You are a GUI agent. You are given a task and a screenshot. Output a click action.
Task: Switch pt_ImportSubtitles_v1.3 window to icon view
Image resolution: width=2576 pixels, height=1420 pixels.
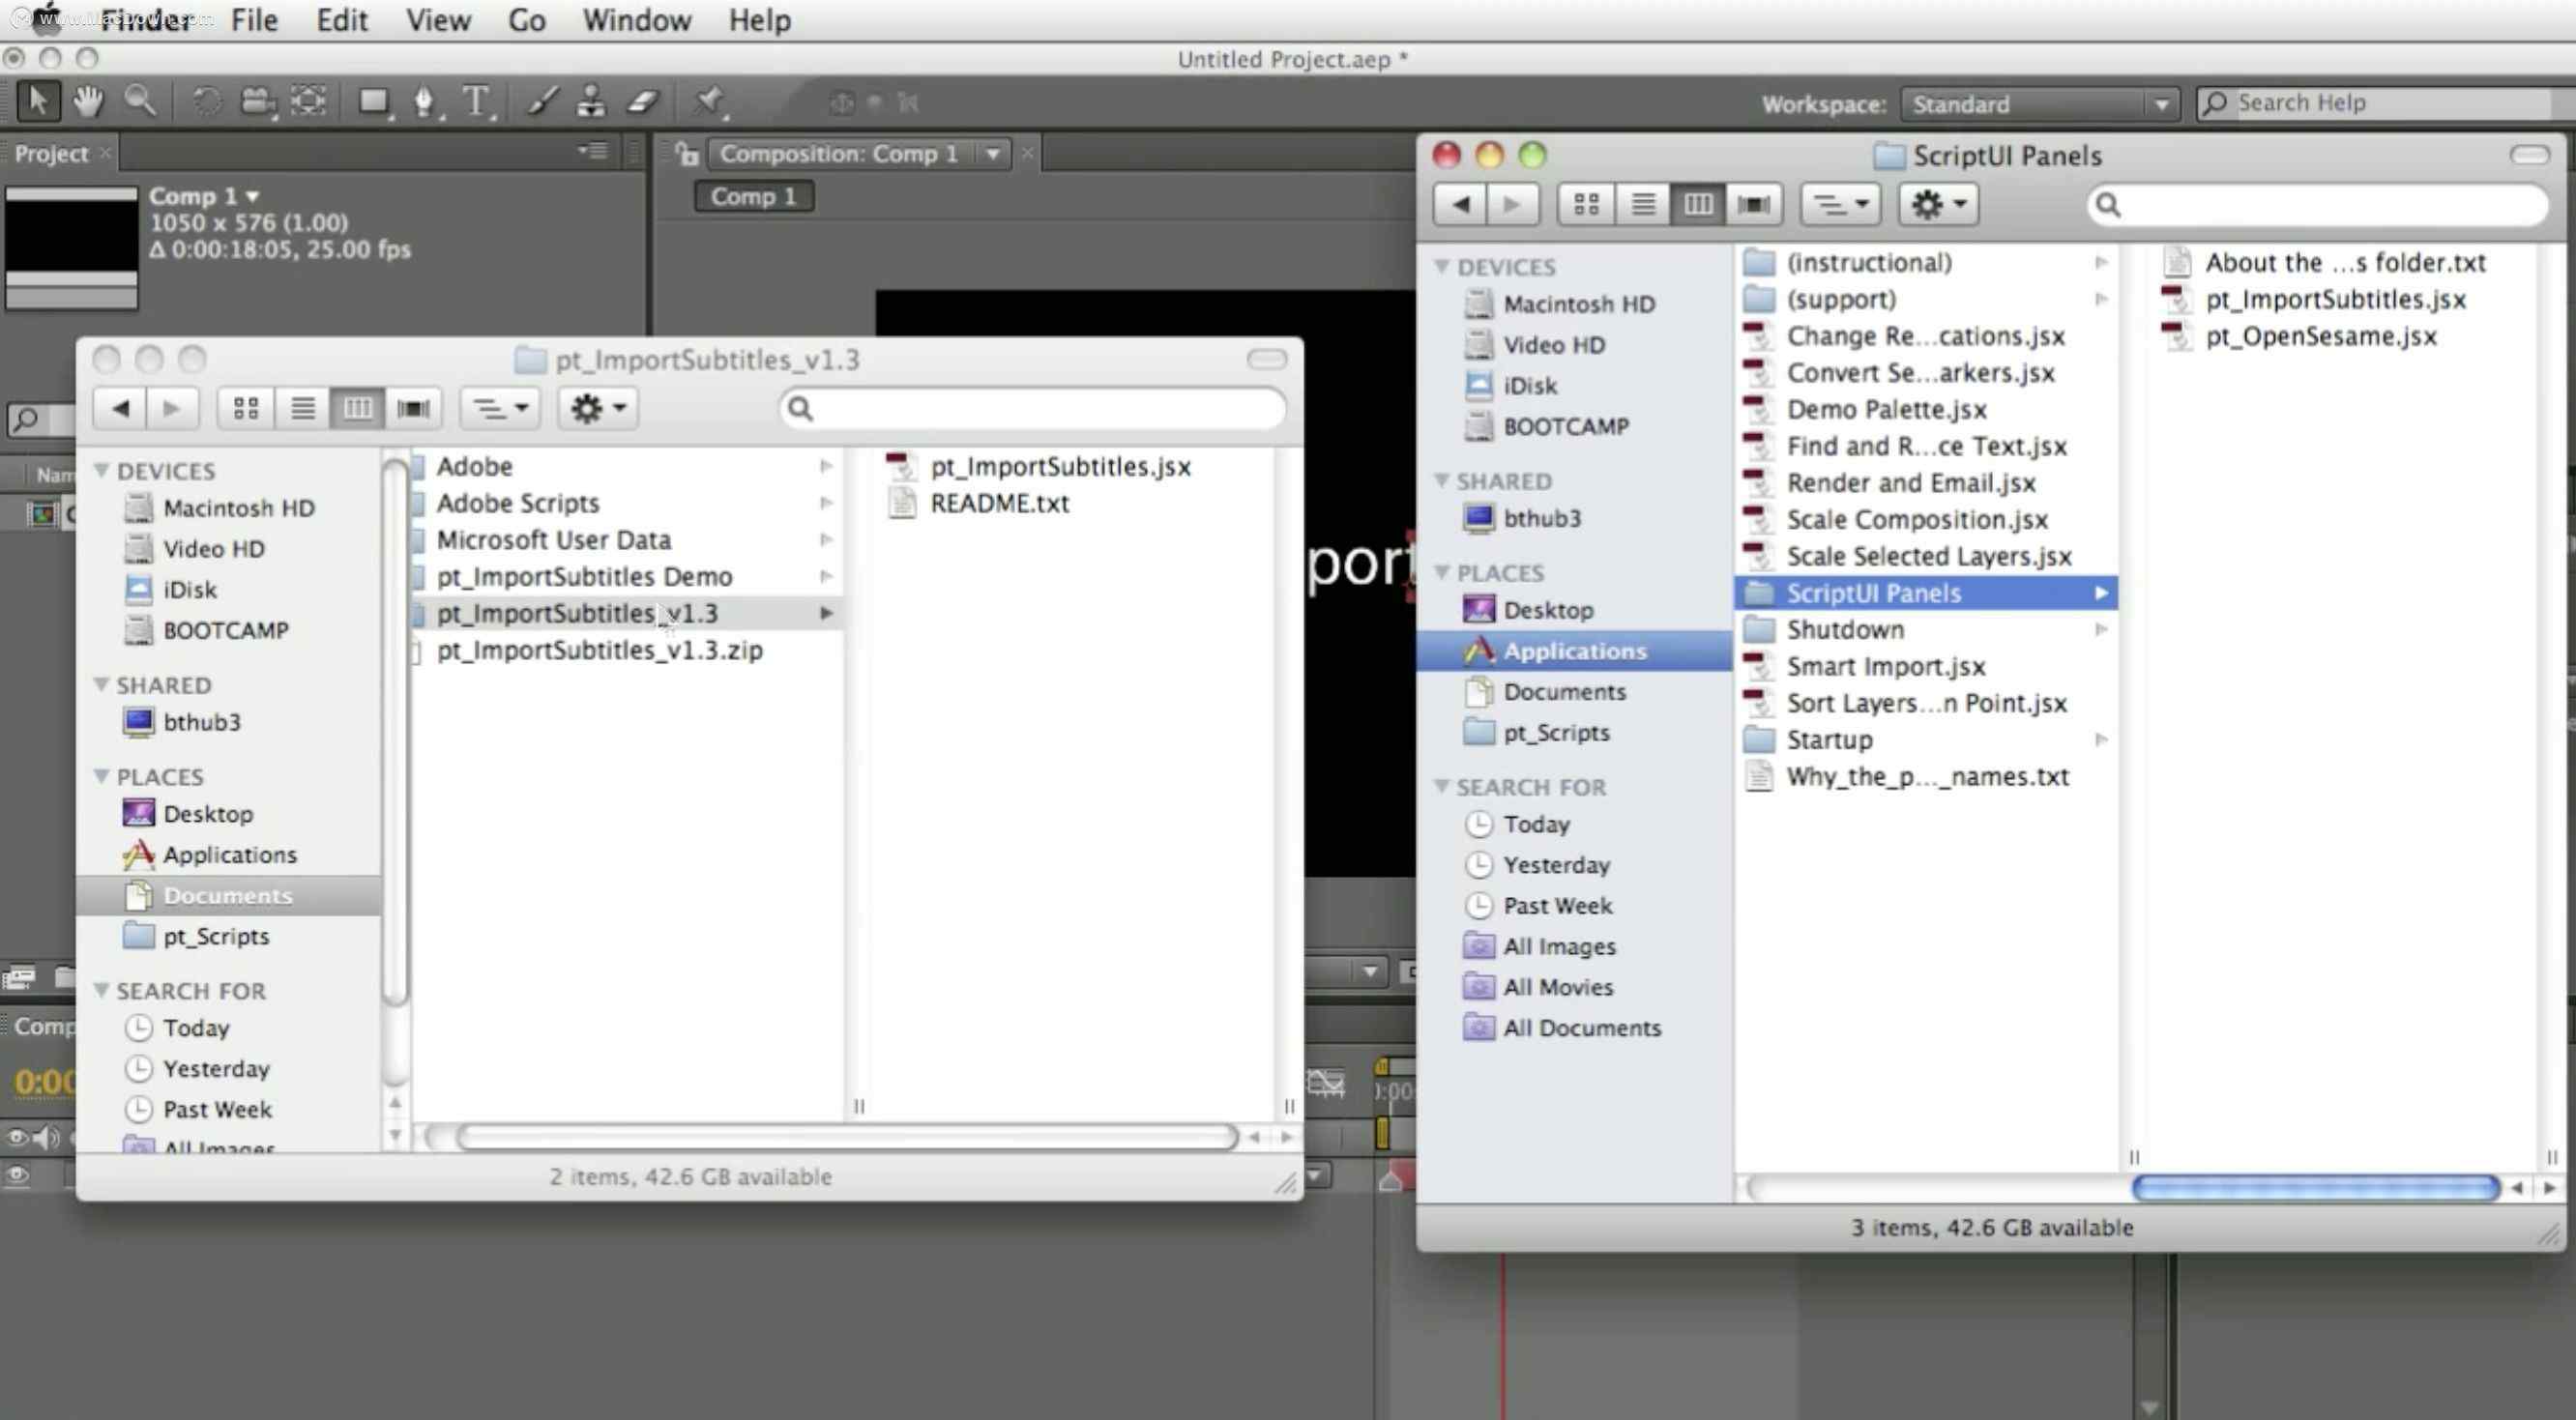click(246, 408)
